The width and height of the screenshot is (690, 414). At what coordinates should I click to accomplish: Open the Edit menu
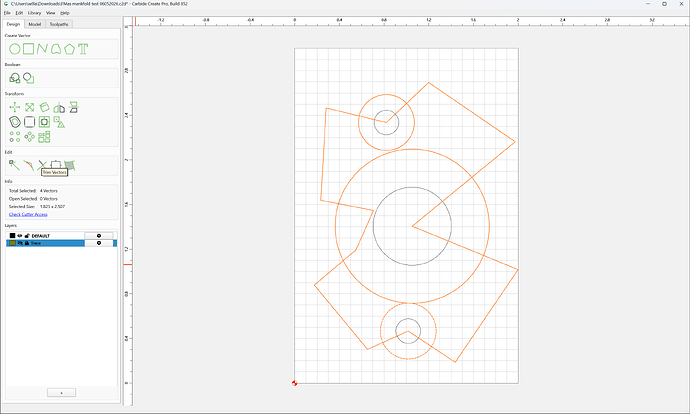click(x=19, y=13)
